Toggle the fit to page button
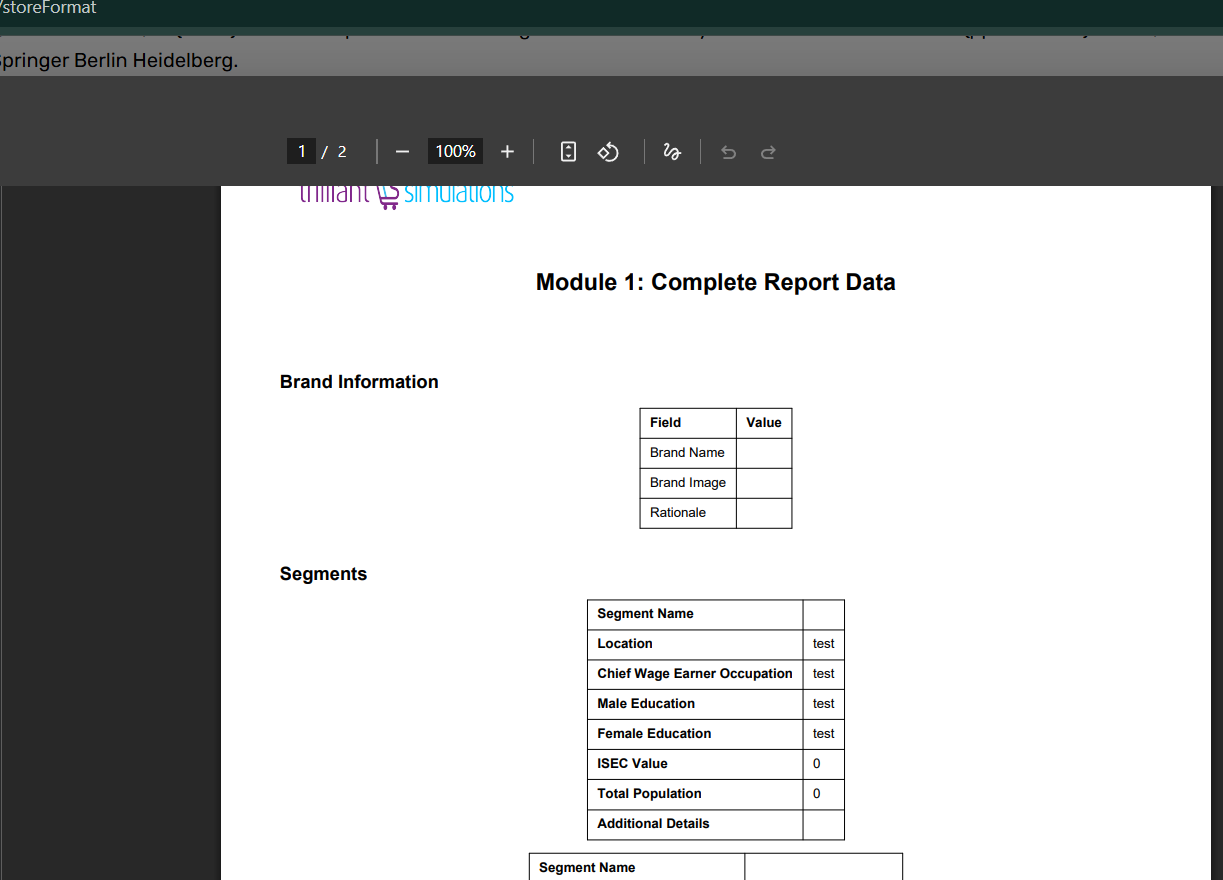Viewport: 1223px width, 880px height. 568,152
